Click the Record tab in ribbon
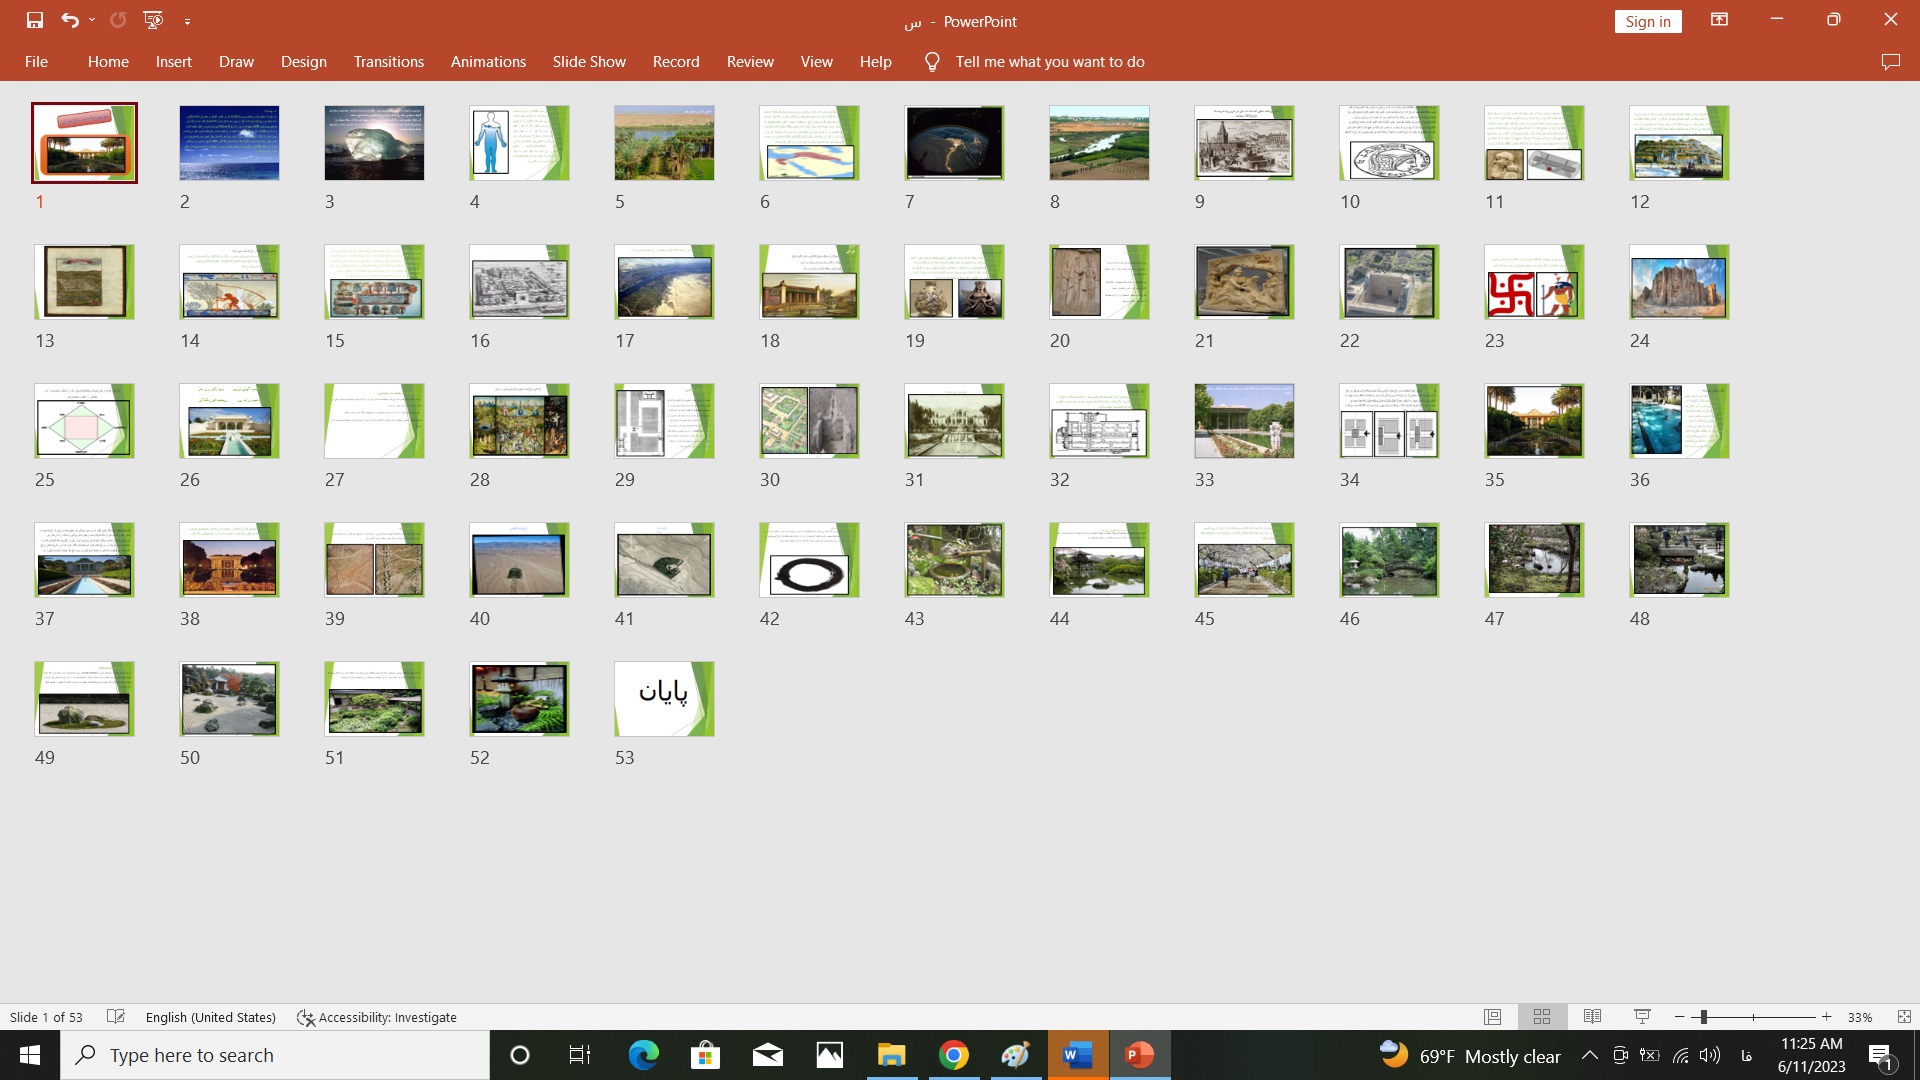The height and width of the screenshot is (1080, 1920). click(x=675, y=62)
